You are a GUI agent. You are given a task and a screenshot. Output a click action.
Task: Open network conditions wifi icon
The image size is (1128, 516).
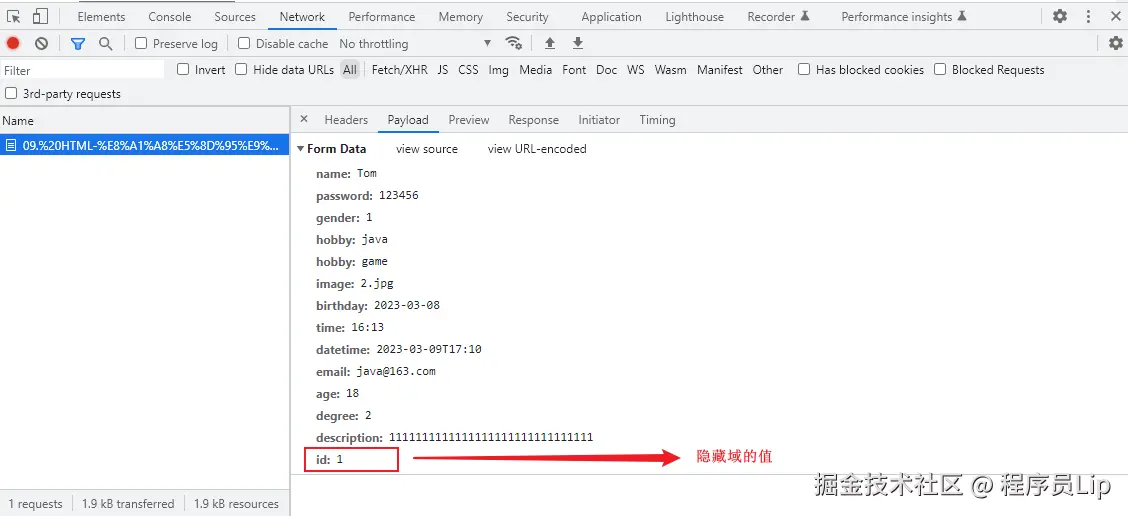(514, 43)
